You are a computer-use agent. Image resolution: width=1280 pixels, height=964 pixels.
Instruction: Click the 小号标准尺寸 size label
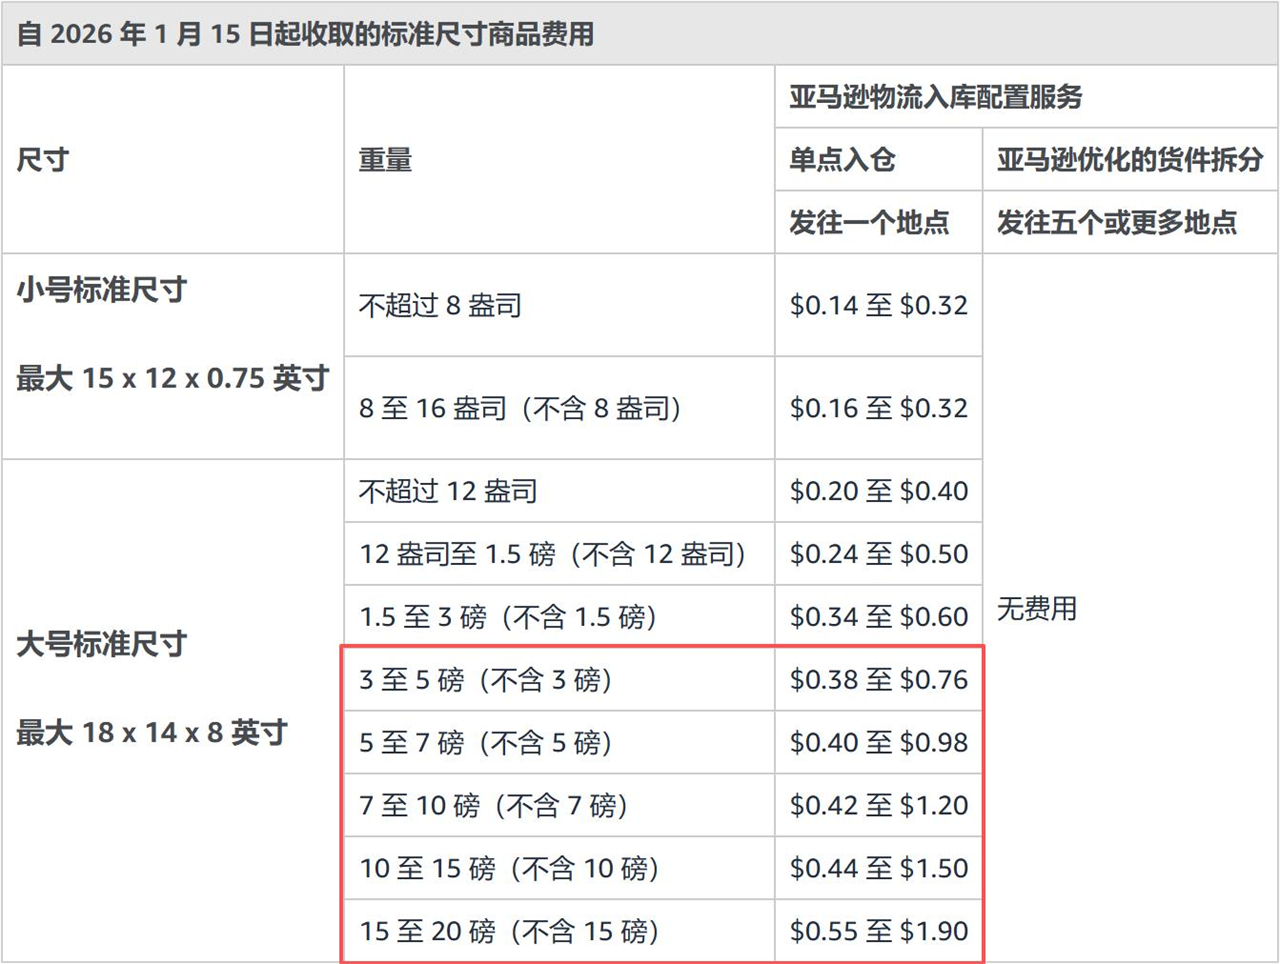tap(102, 290)
